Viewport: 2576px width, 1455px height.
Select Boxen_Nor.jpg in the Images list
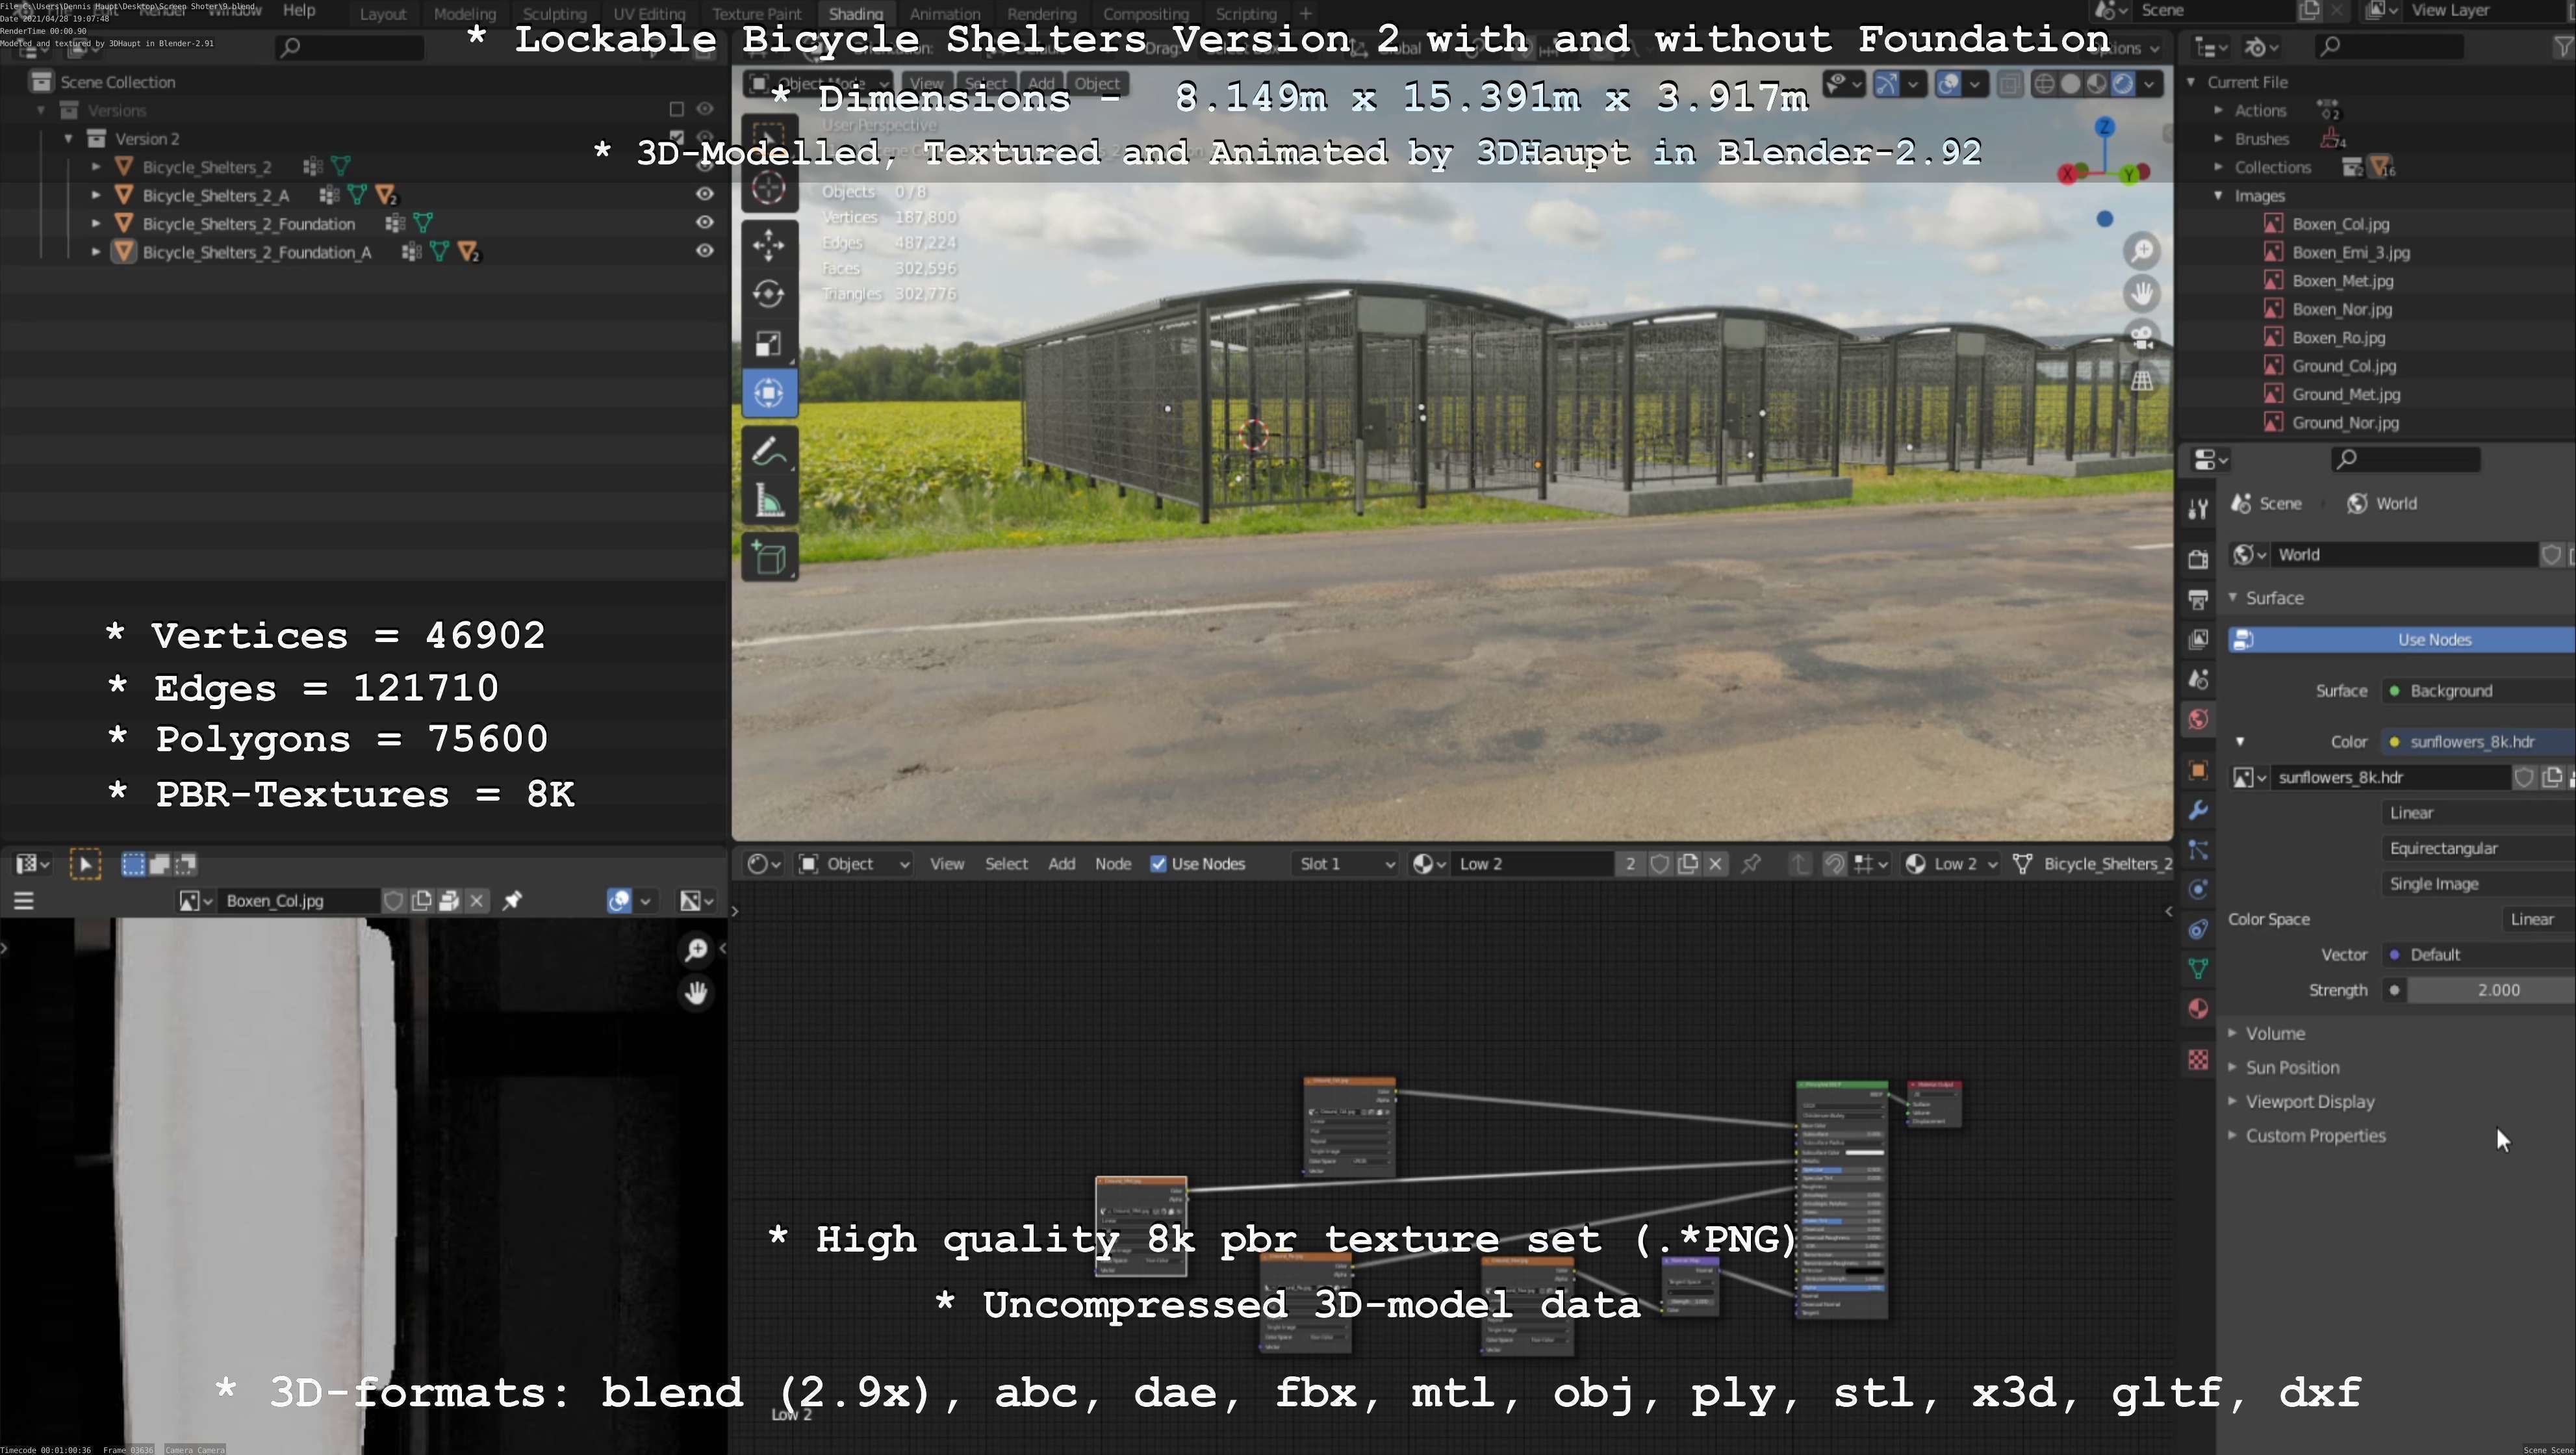2341,309
